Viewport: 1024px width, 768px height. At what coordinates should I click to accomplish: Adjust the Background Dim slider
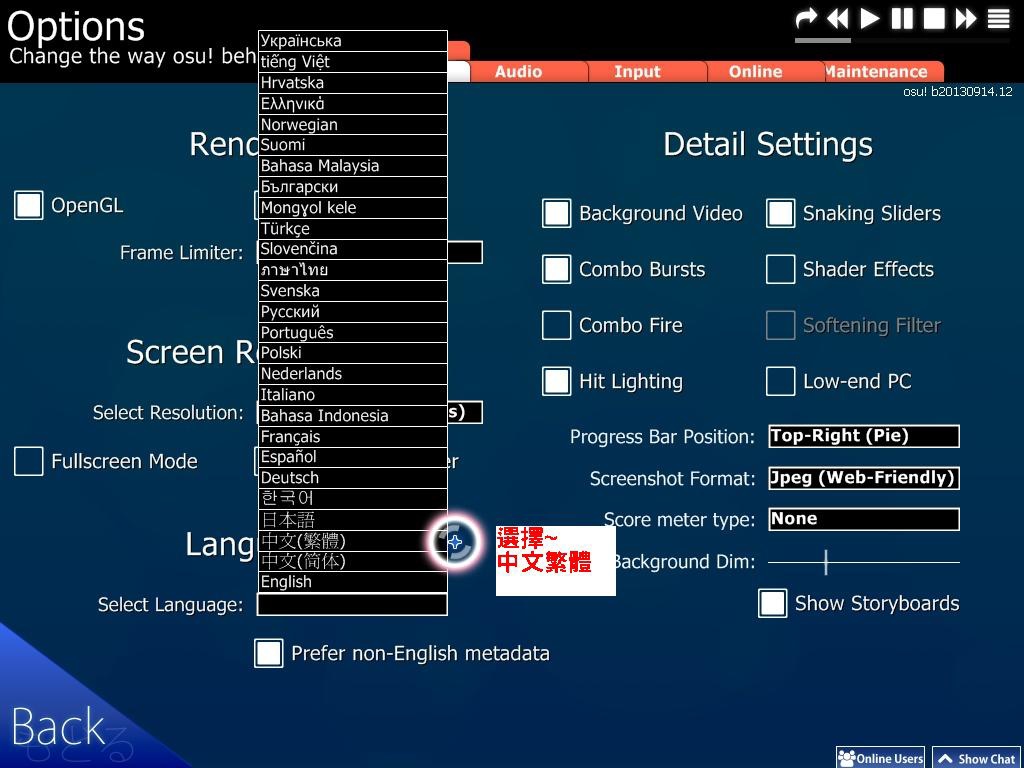point(864,562)
